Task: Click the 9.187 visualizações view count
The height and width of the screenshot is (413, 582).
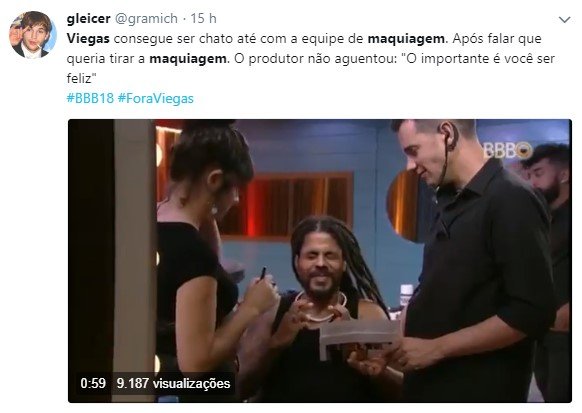Action: pos(173,383)
